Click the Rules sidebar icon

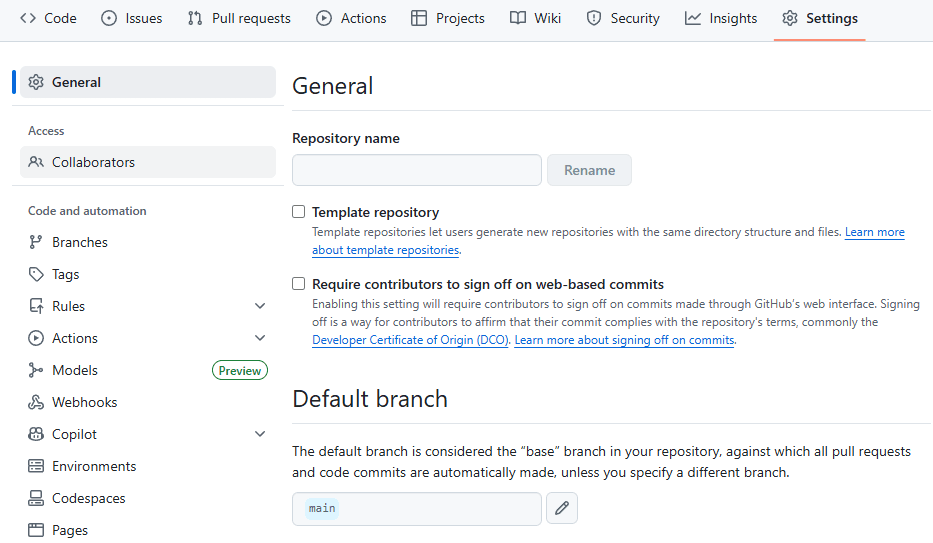tap(36, 306)
